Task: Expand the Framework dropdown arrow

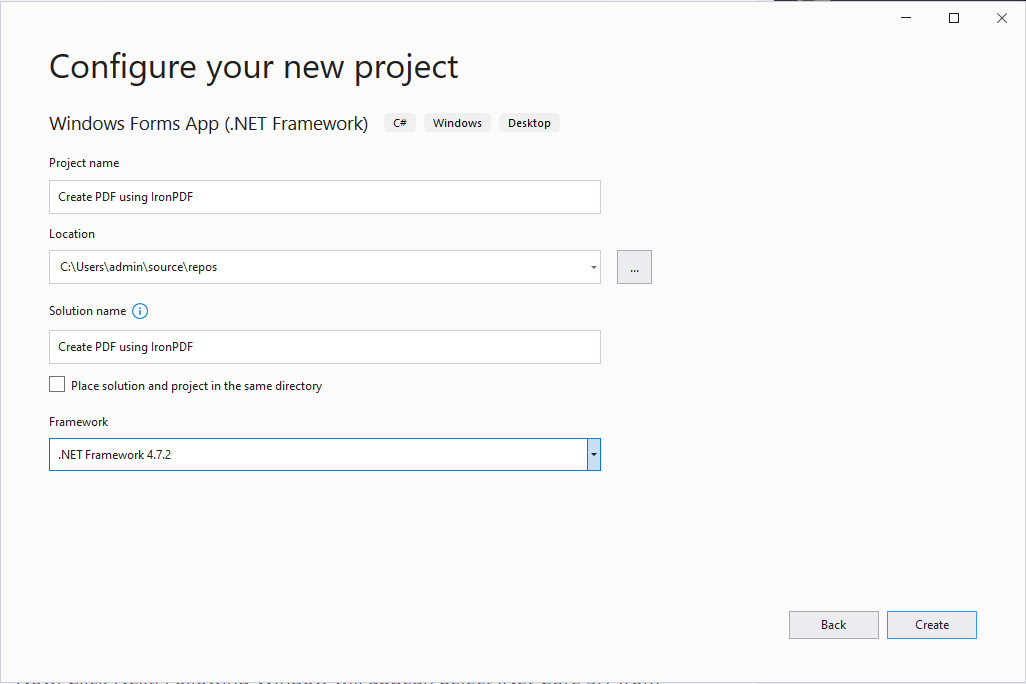Action: tap(594, 455)
